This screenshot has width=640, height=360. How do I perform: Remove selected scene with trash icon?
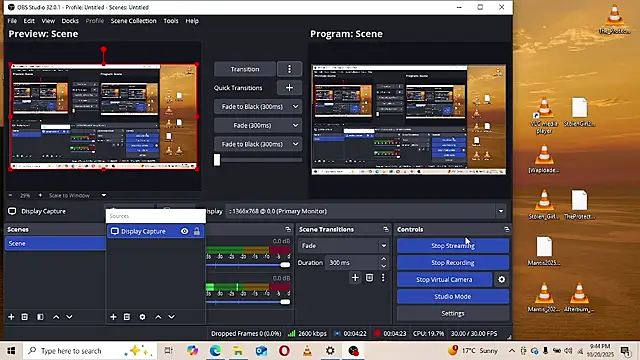[24, 317]
